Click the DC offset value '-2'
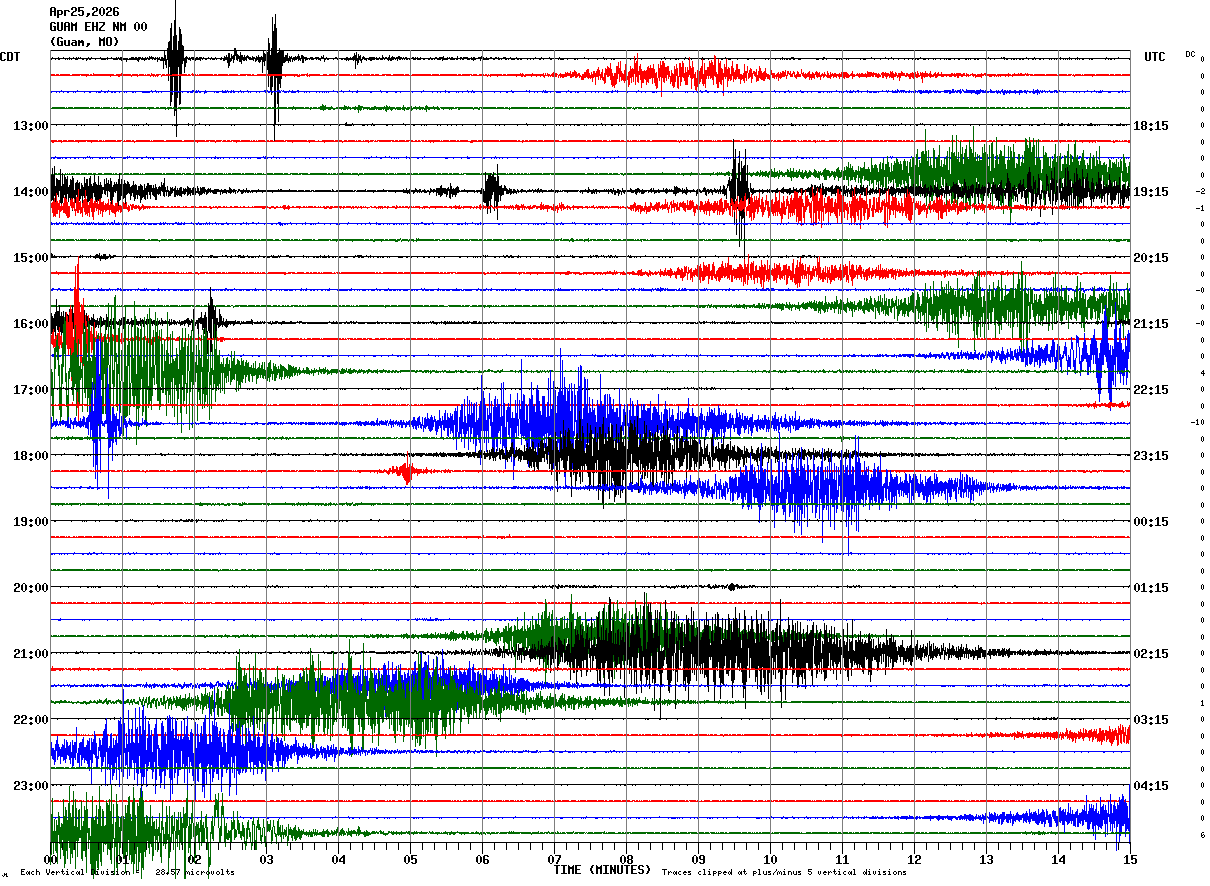The image size is (1210, 886). pyautogui.click(x=1200, y=191)
